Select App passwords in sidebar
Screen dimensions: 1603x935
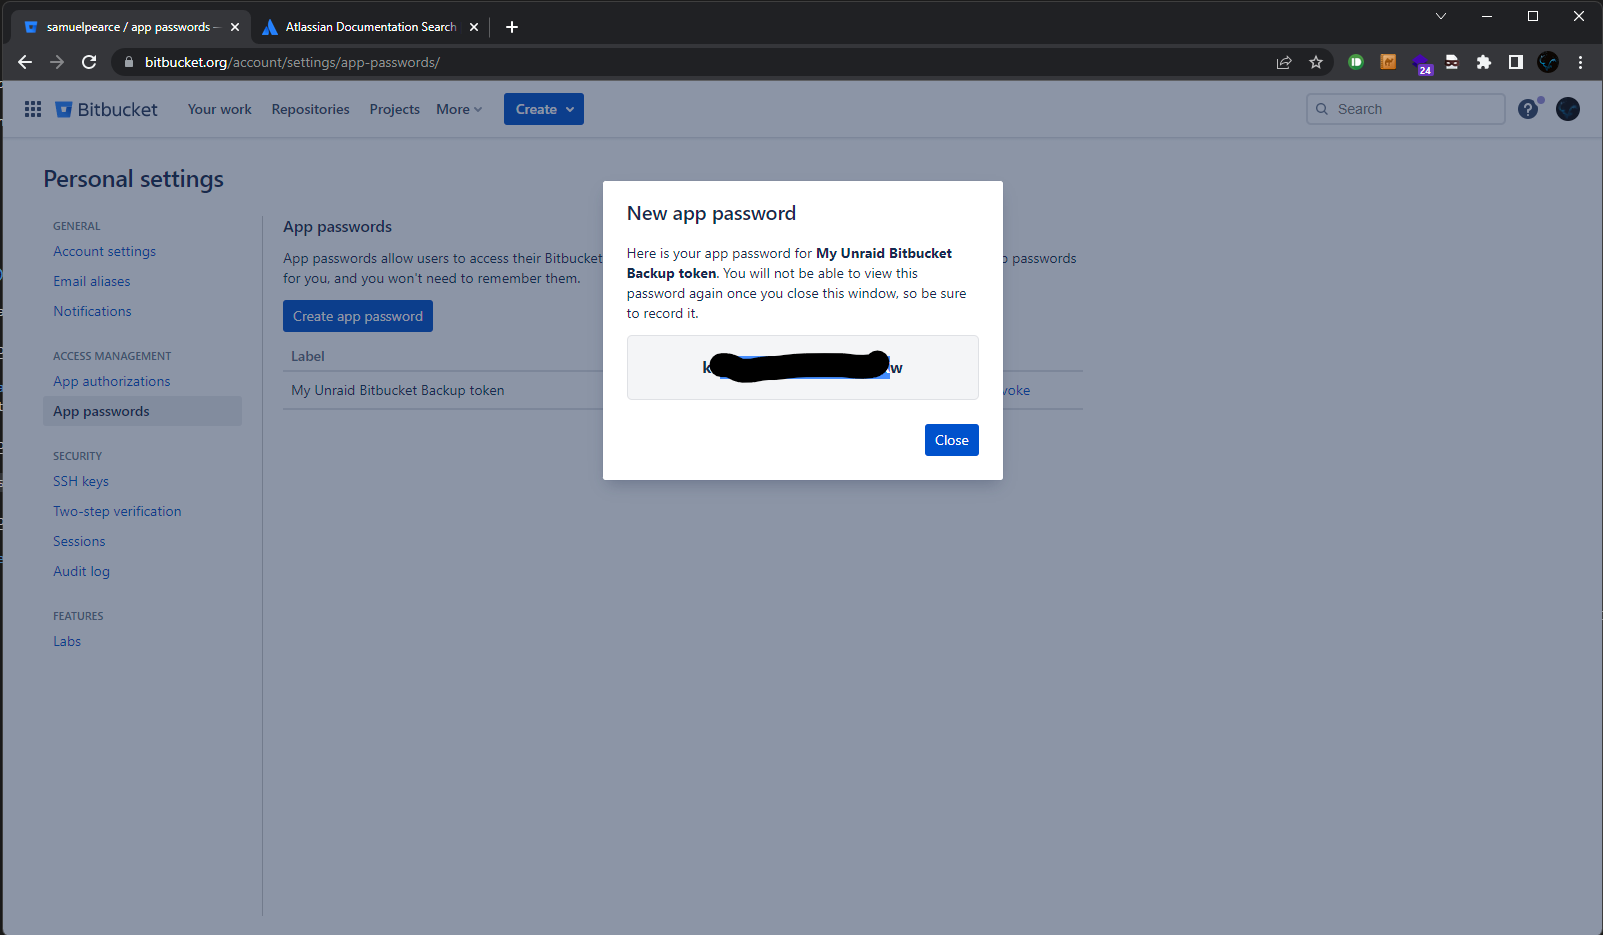[x=142, y=411]
